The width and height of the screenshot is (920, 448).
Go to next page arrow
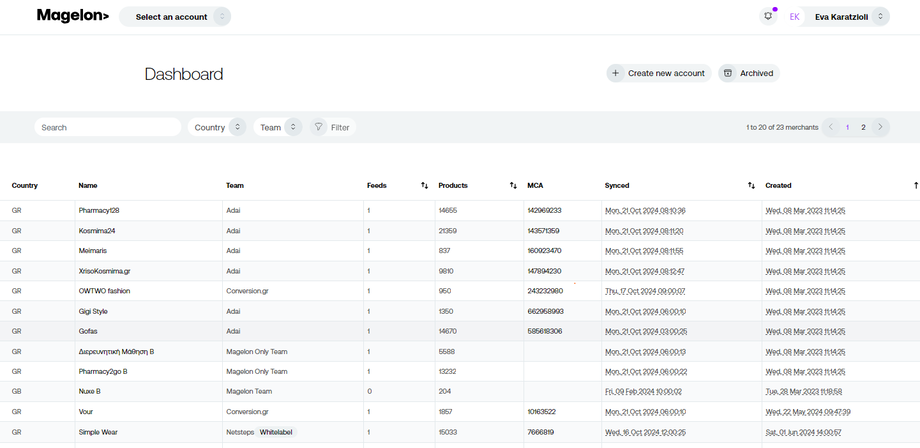[880, 127]
